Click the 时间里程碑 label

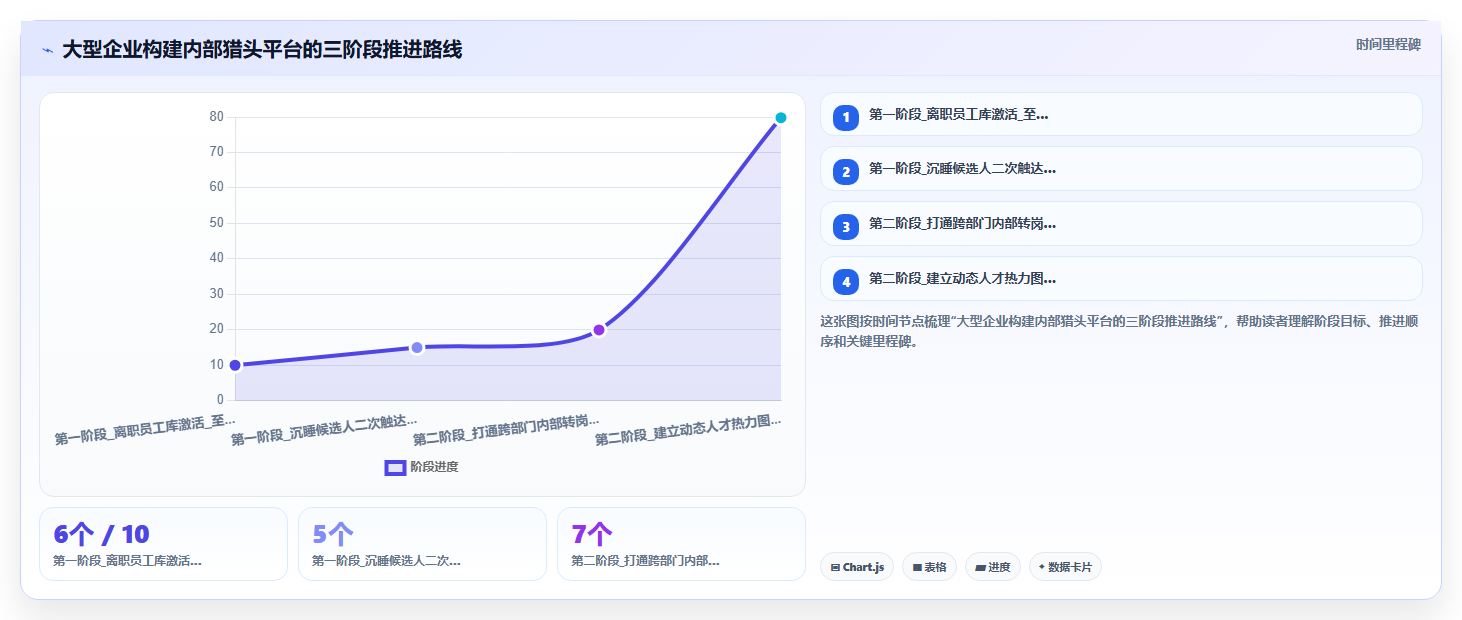click(1388, 45)
